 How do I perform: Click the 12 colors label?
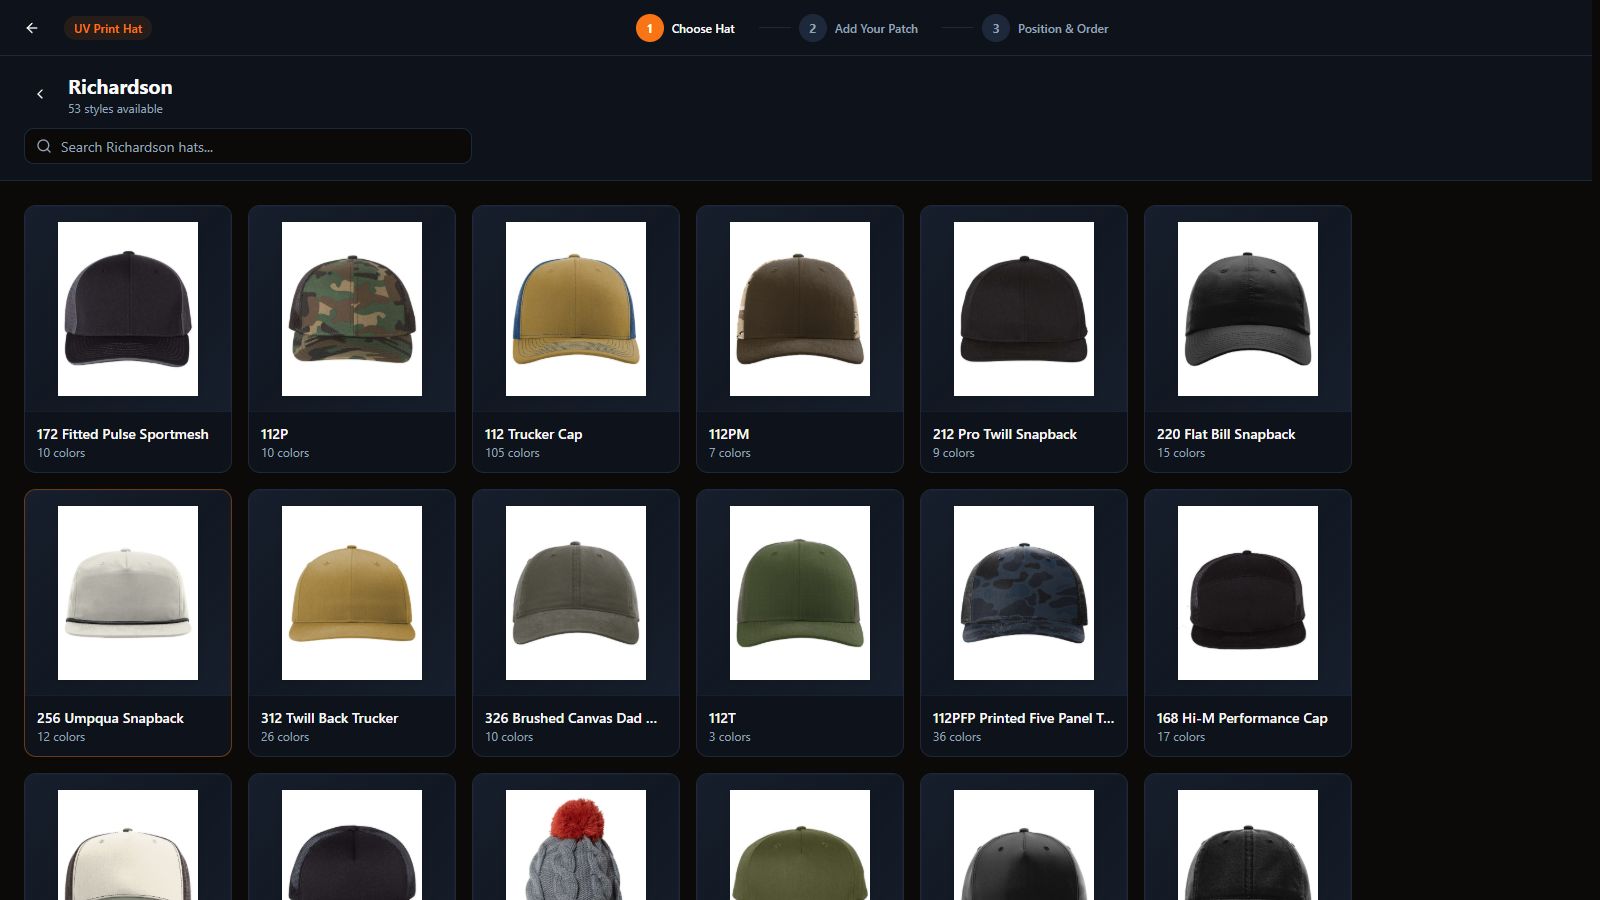click(61, 737)
